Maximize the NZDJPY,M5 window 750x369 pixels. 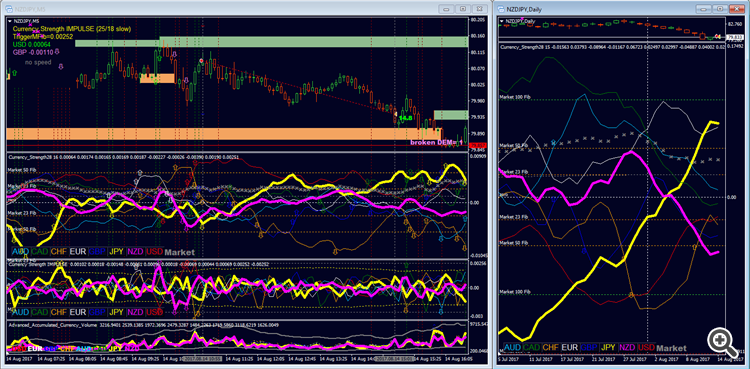click(x=463, y=9)
